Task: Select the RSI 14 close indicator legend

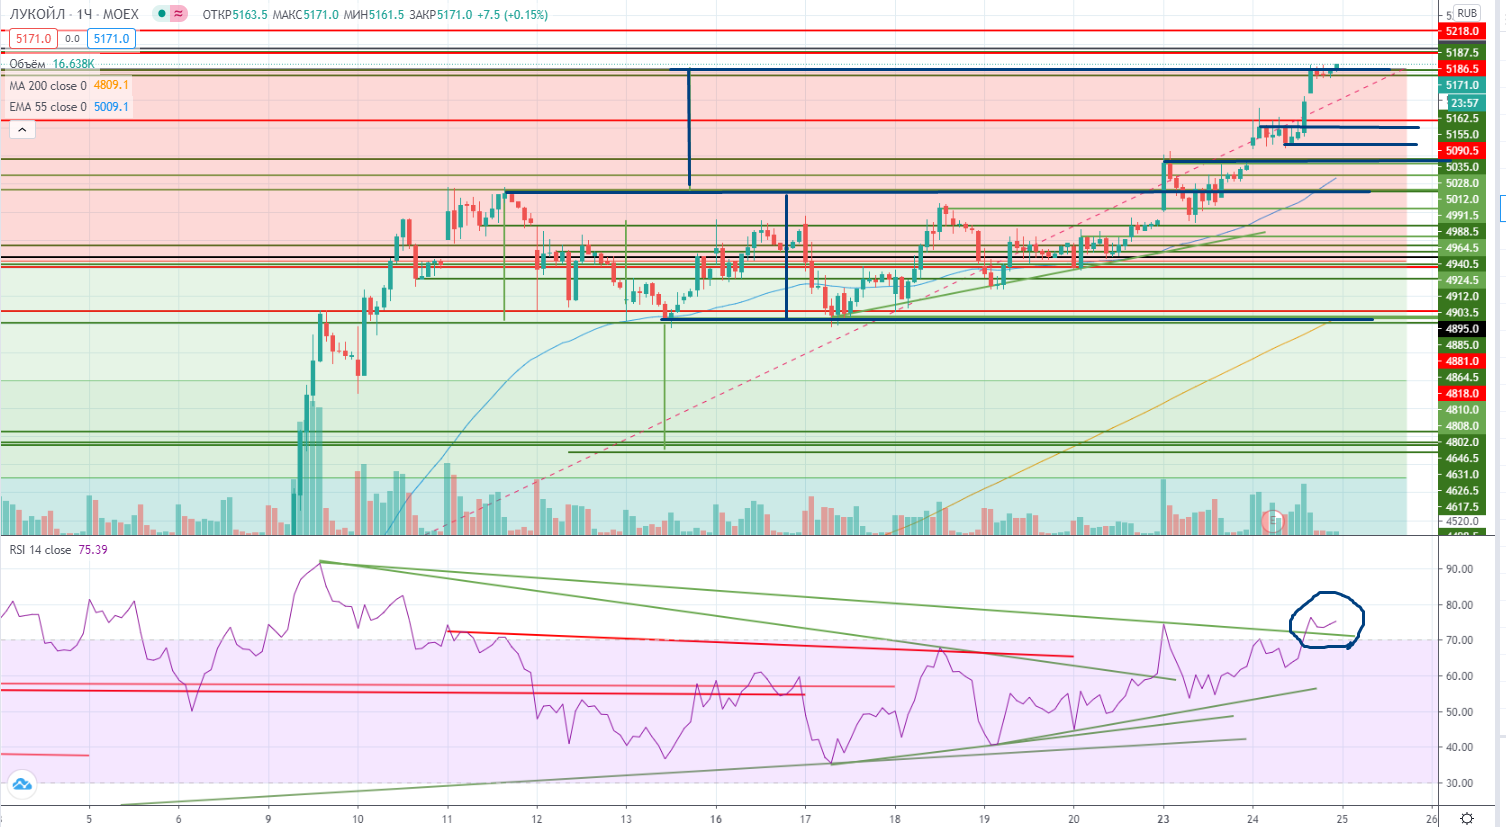Action: (40, 550)
